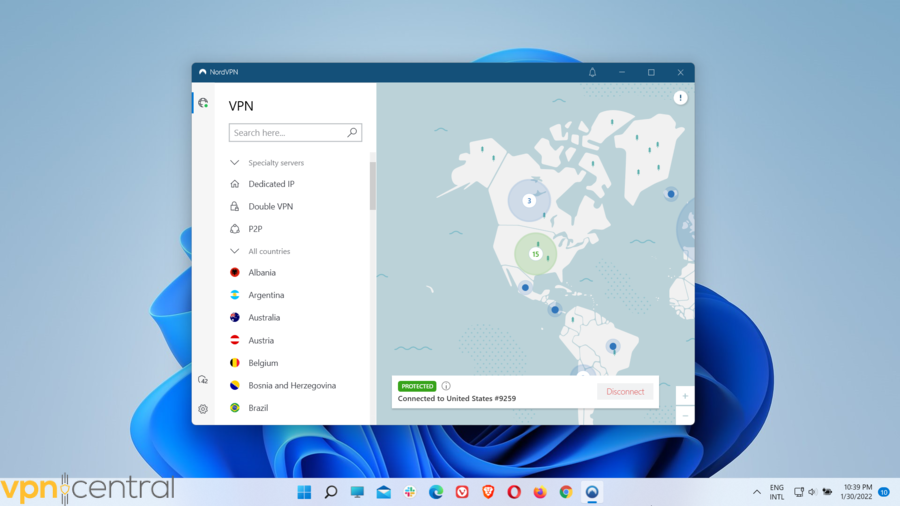Collapse the All countries section
Viewport: 900px width, 506px height.
click(x=235, y=251)
